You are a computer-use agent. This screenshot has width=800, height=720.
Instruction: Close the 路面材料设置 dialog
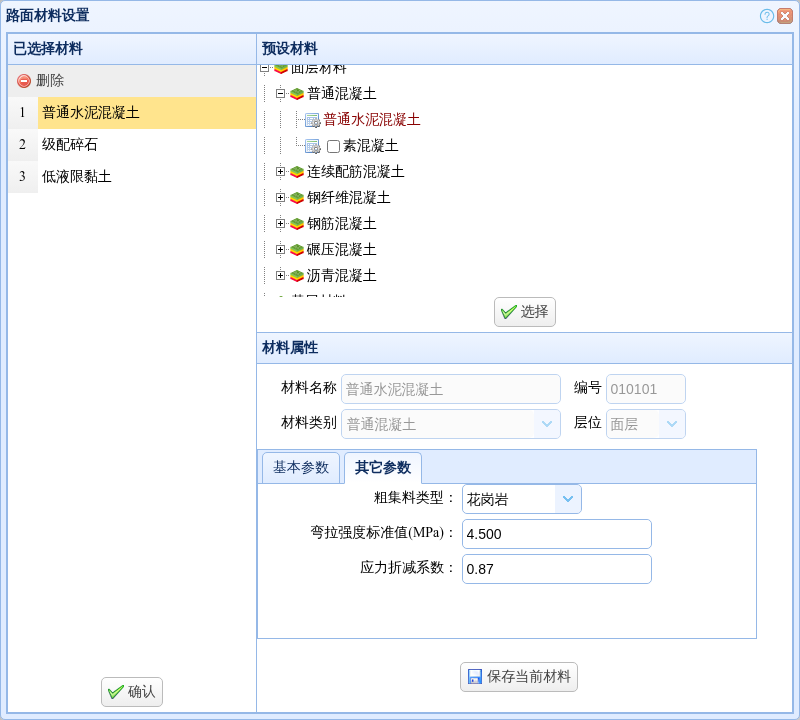point(785,16)
